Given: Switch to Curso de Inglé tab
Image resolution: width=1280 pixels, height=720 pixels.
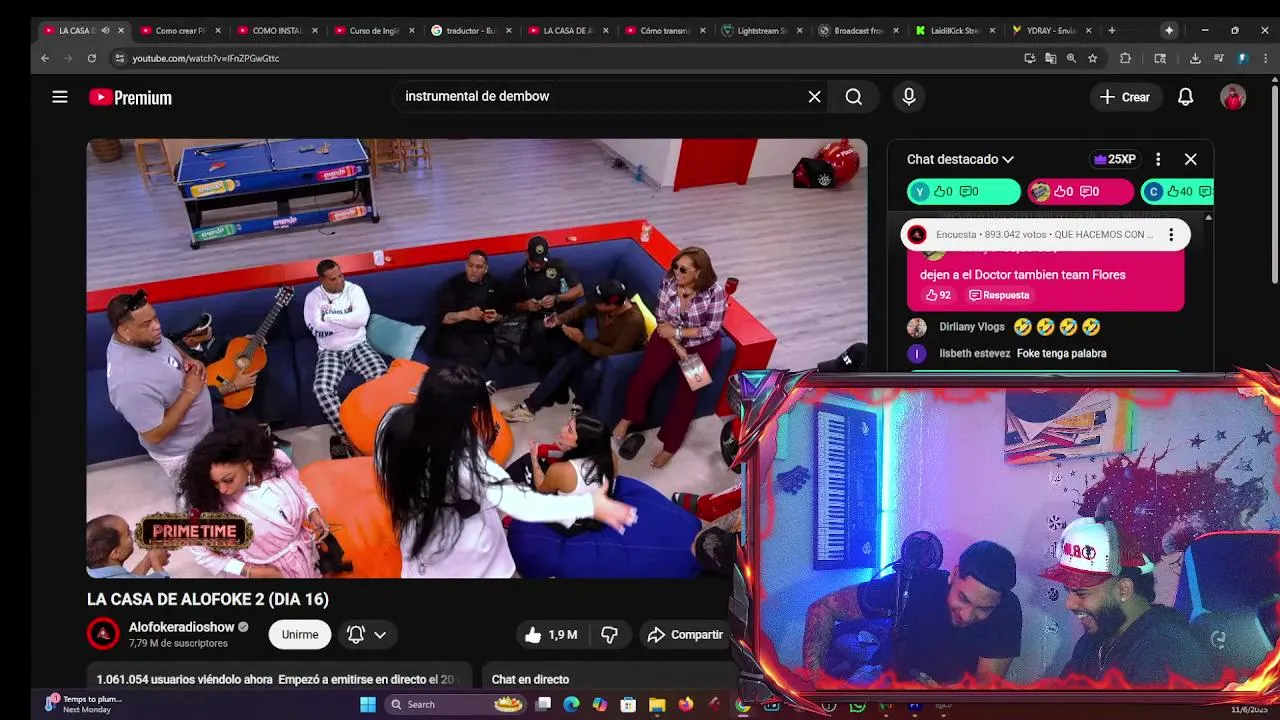Looking at the screenshot, I should click(x=373, y=31).
